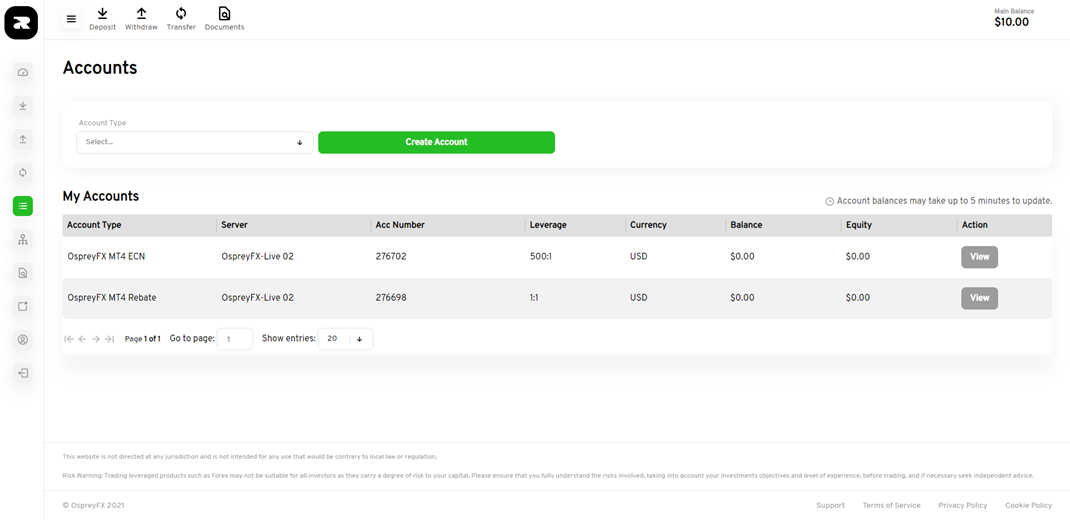
Task: Open the Terms of Service link
Action: coord(891,506)
